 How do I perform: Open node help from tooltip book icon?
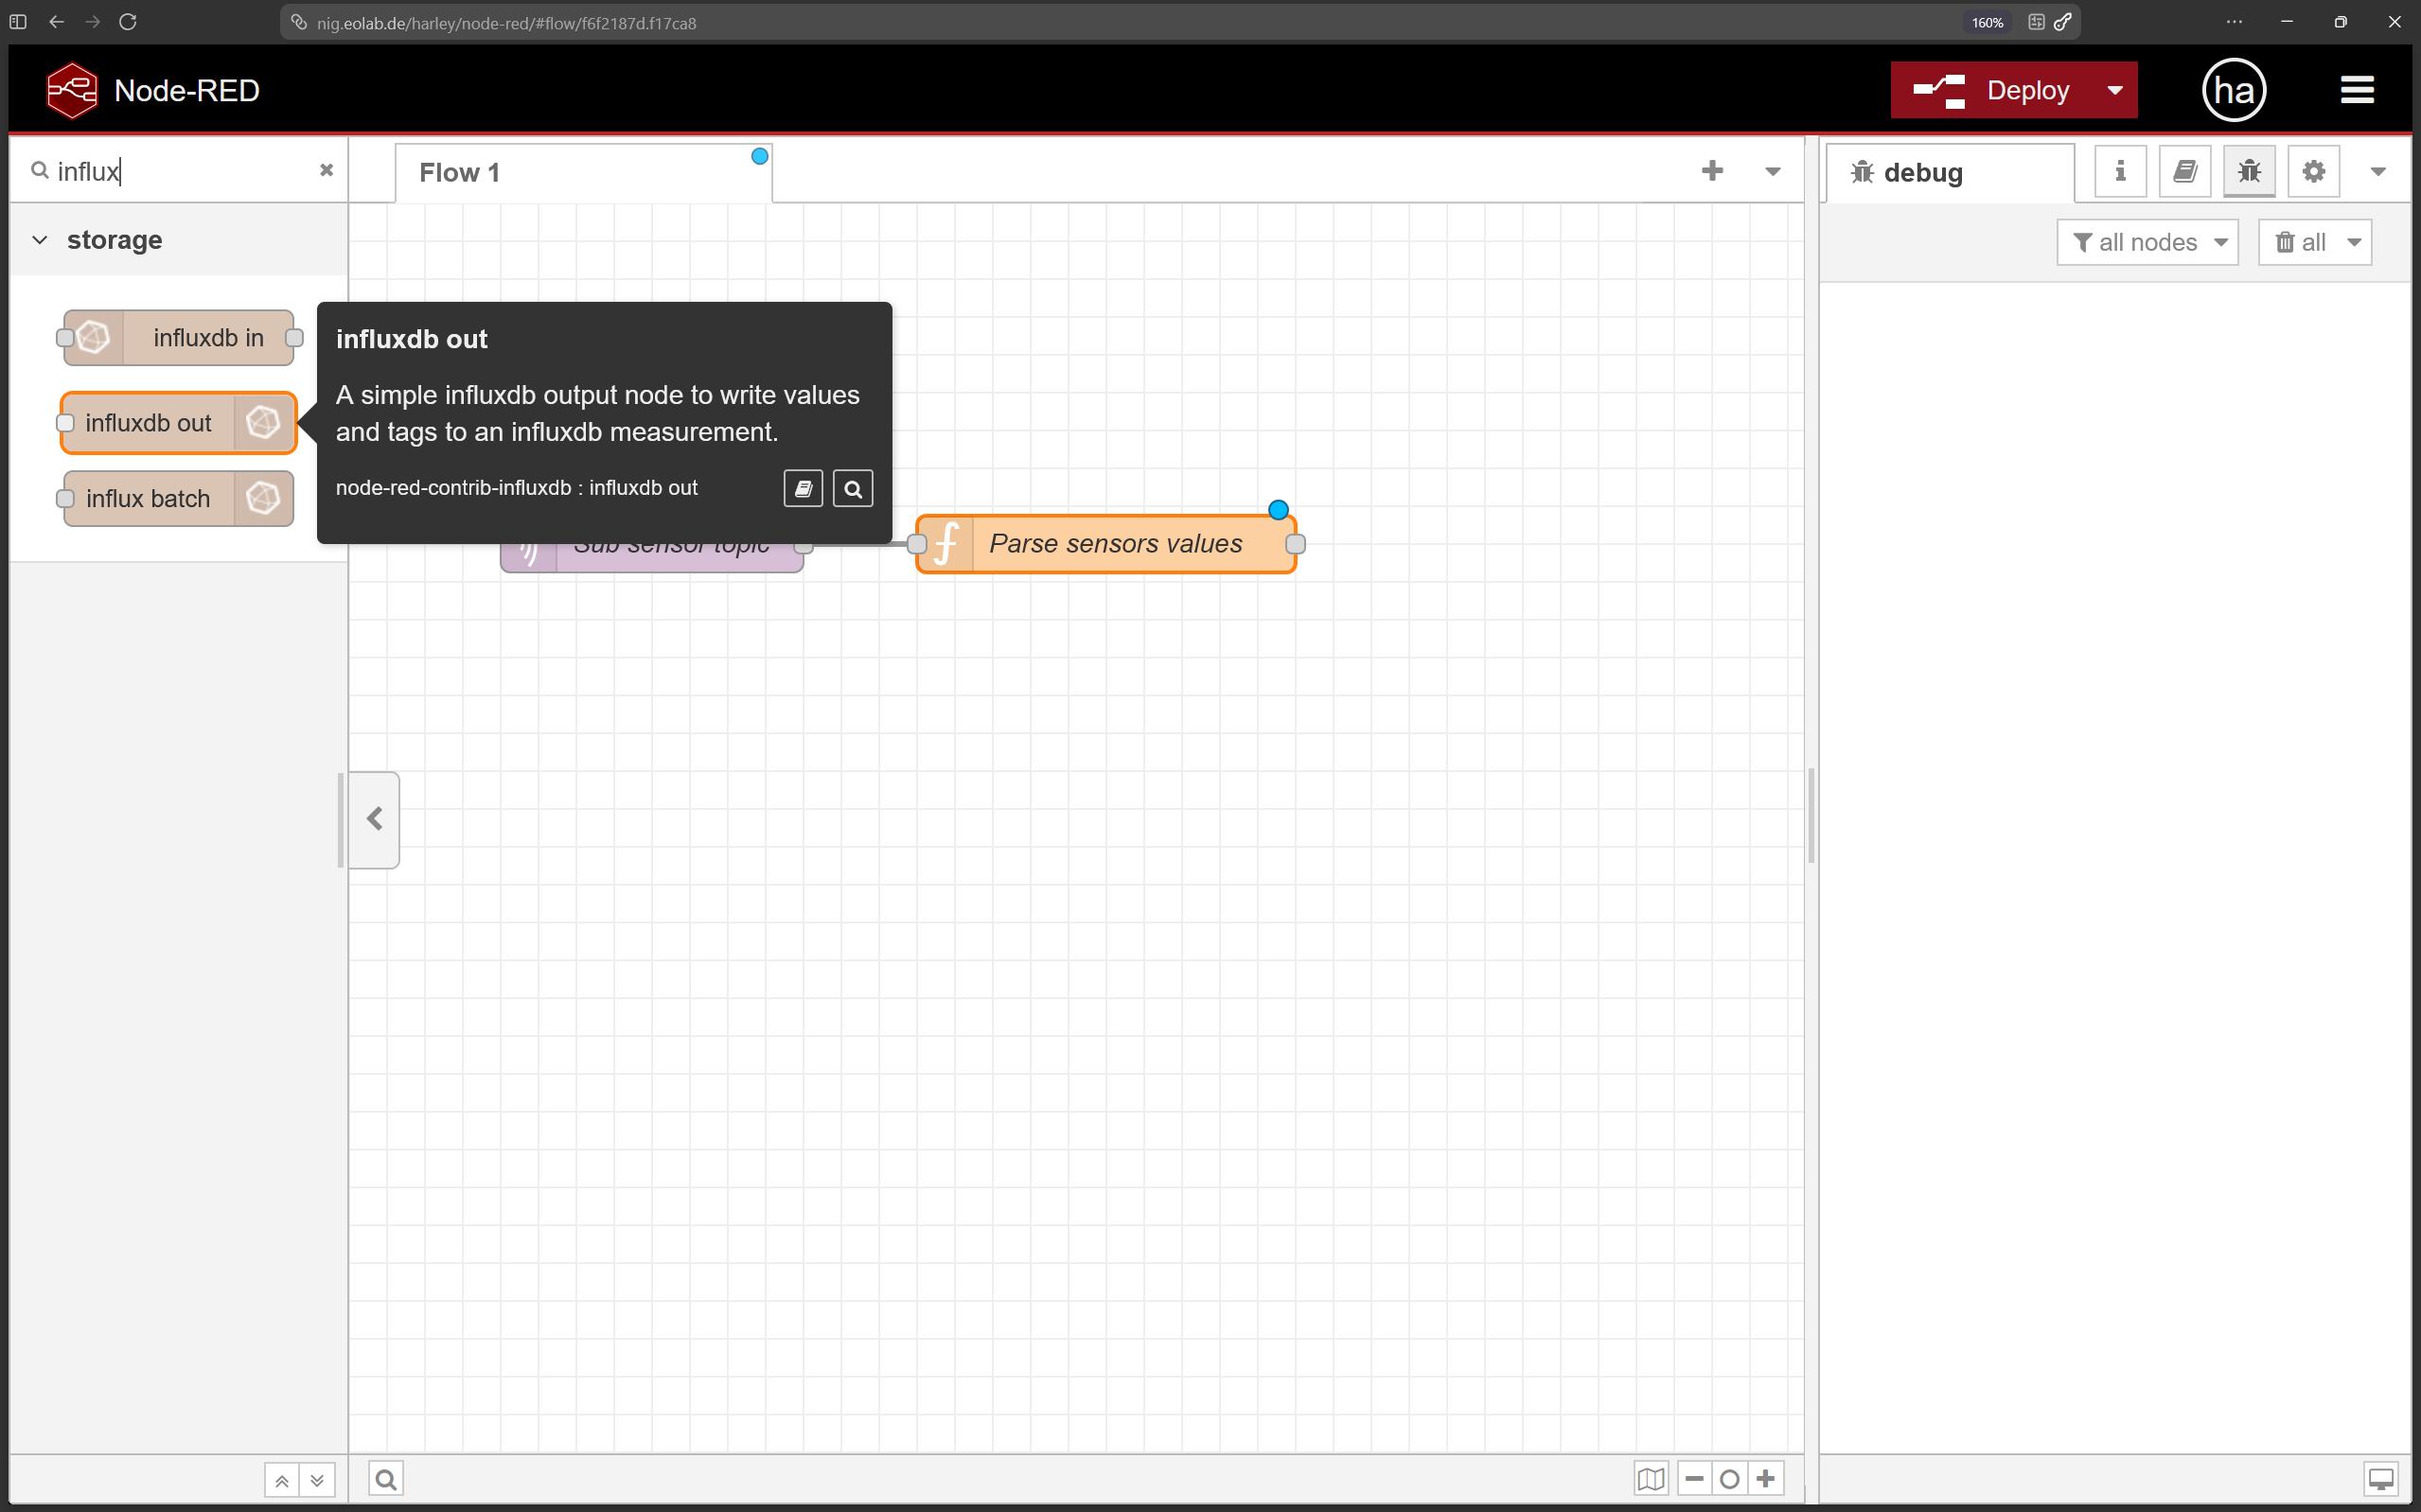(x=803, y=489)
